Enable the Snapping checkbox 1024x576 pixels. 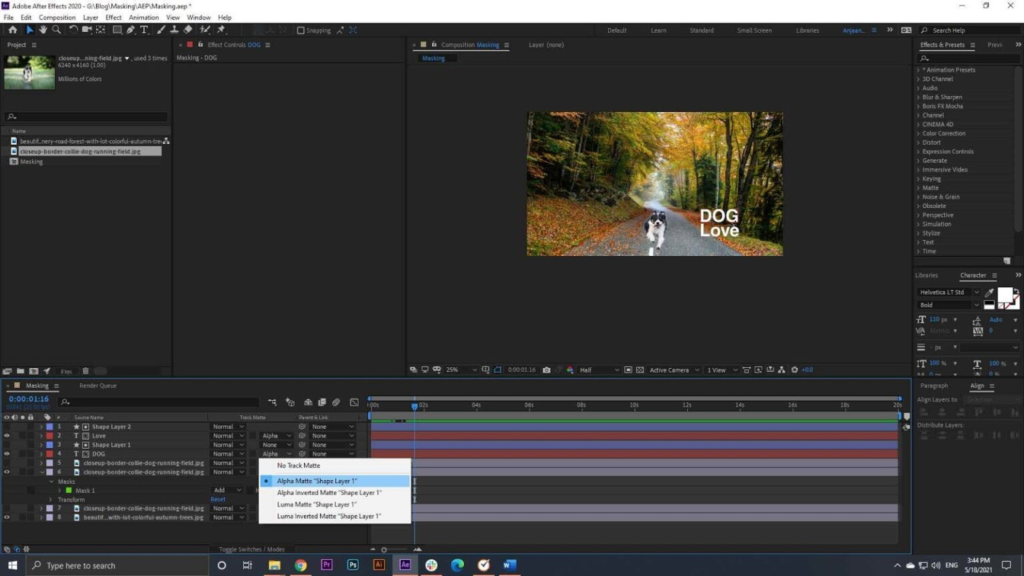301,30
